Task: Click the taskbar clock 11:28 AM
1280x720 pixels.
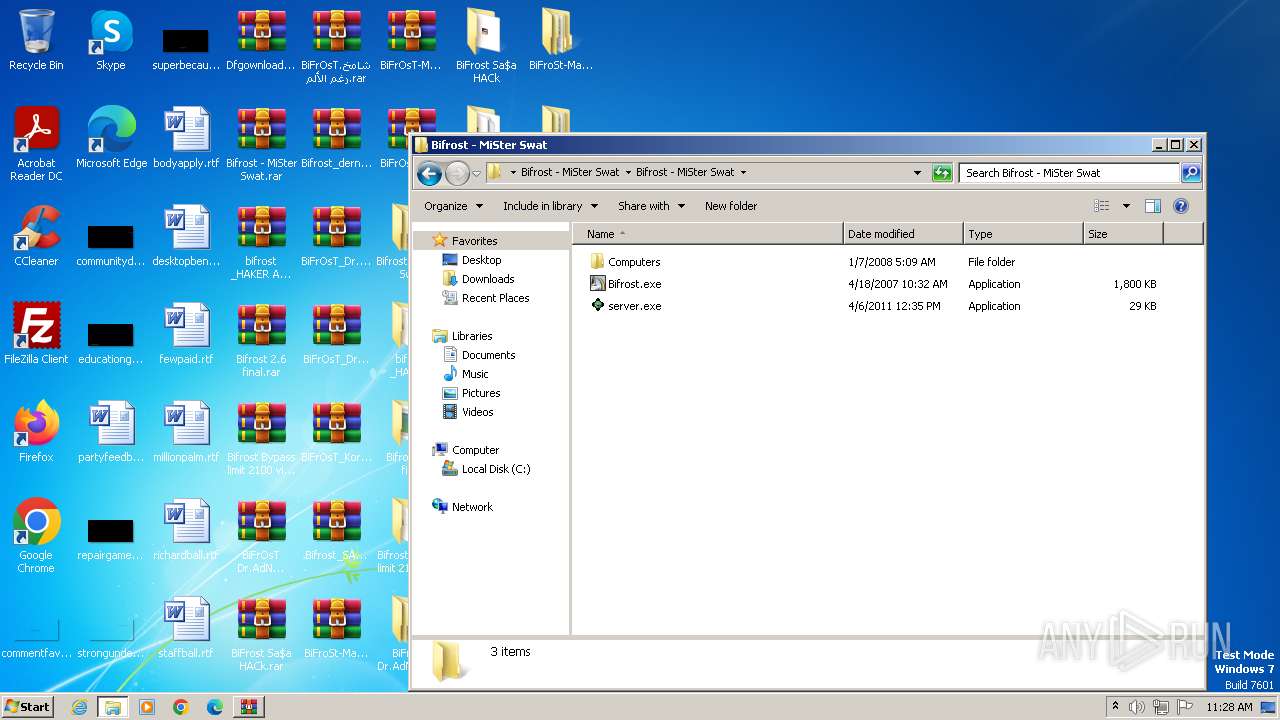Action: pos(1229,707)
